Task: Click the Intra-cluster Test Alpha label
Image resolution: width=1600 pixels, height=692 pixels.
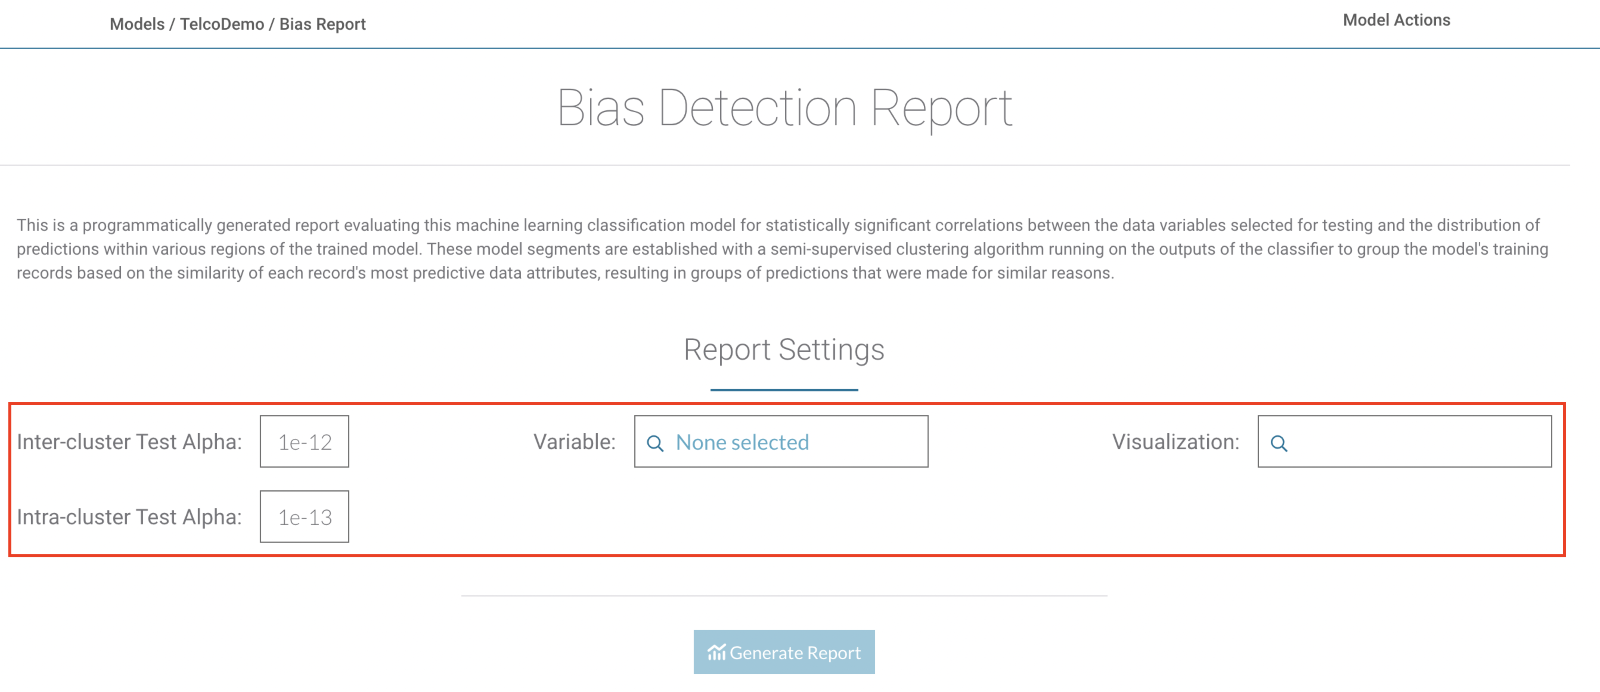Action: [129, 517]
